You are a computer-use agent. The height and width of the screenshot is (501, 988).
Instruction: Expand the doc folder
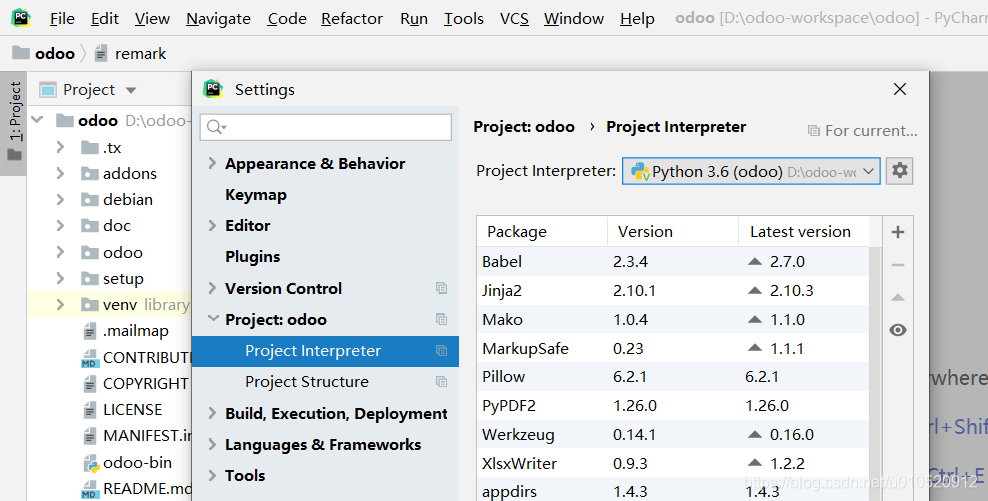(60, 226)
